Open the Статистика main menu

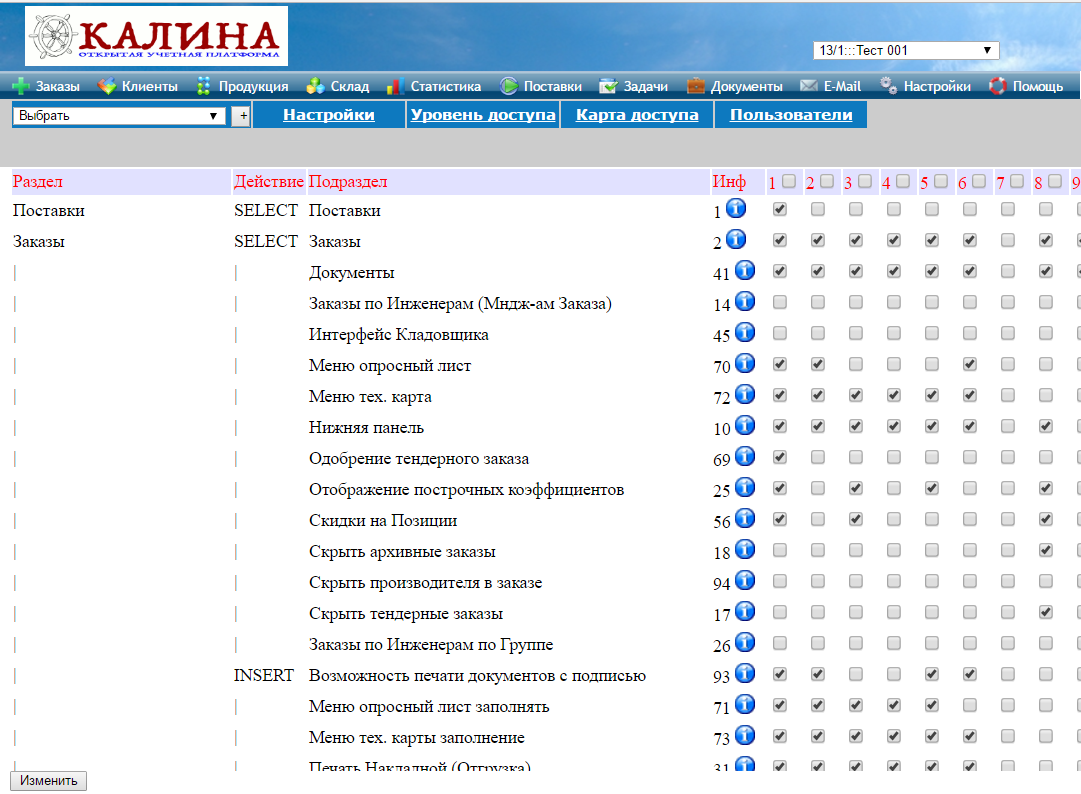(445, 87)
